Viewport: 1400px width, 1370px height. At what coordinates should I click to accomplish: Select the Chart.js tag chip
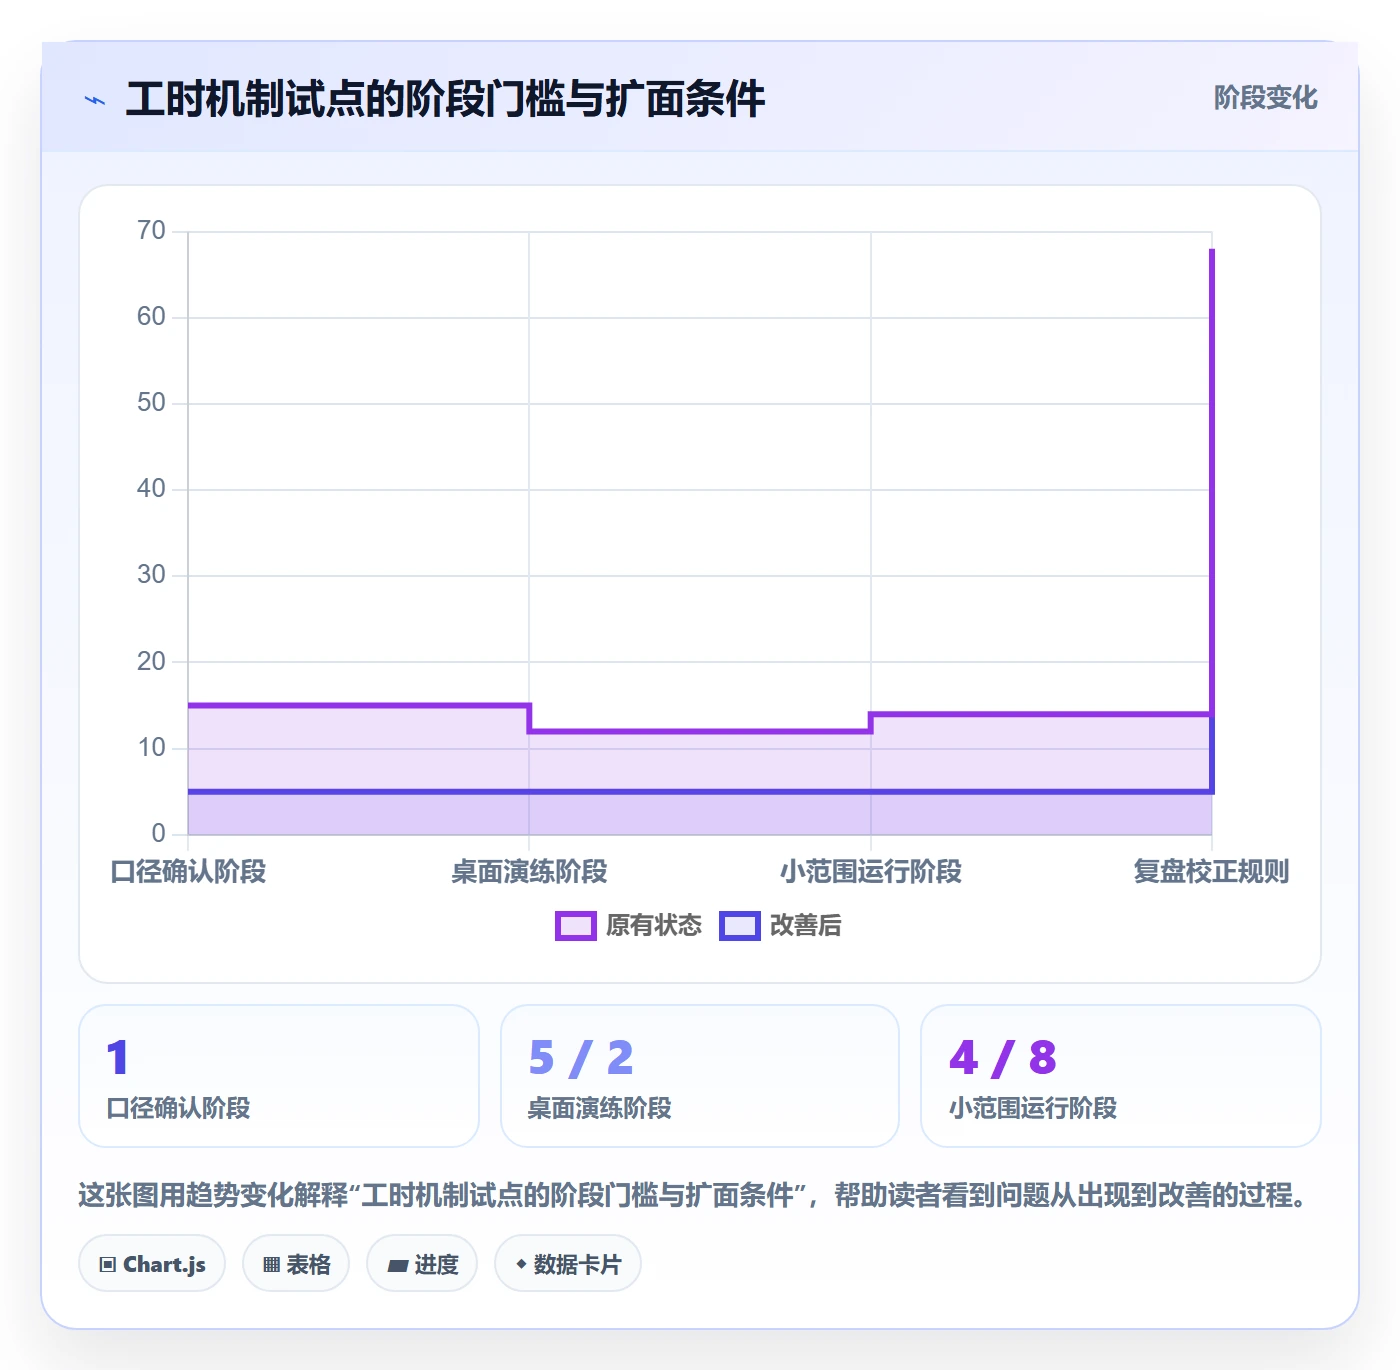pyautogui.click(x=152, y=1264)
